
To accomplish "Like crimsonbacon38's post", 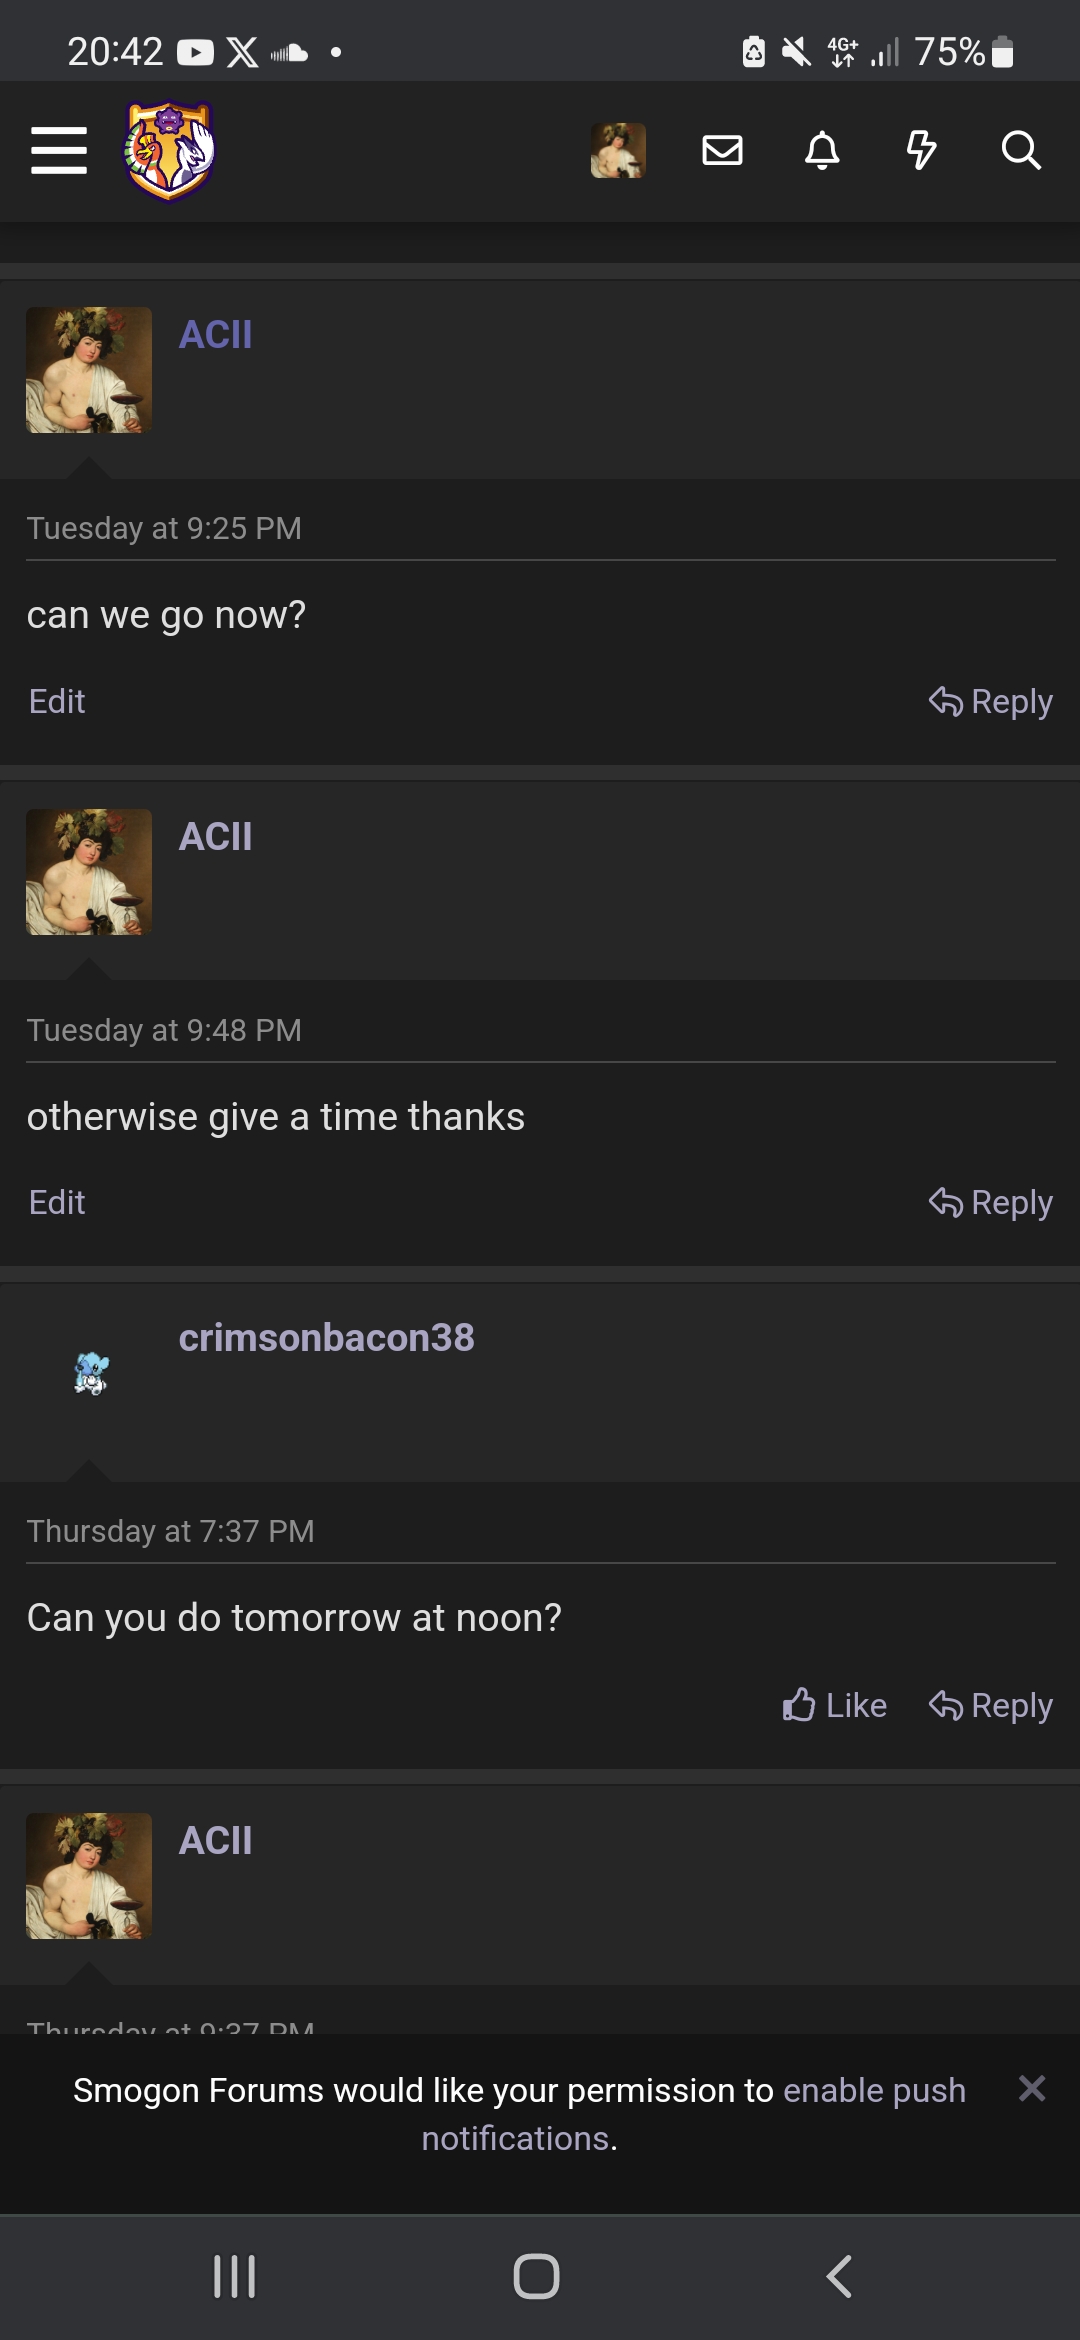I will pos(834,1705).
